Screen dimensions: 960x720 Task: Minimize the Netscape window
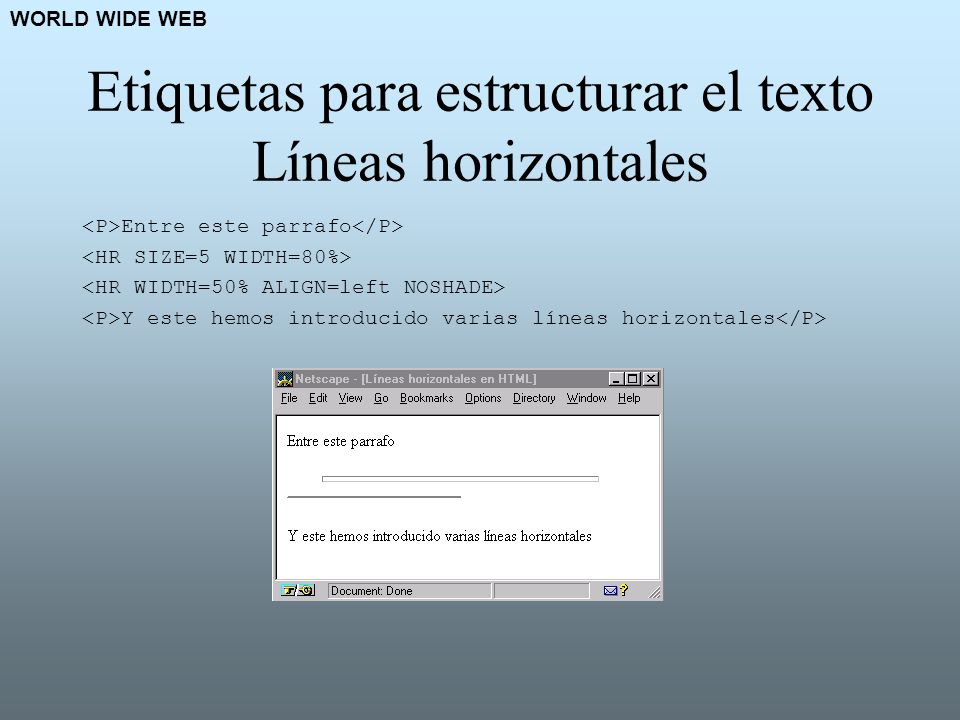617,379
